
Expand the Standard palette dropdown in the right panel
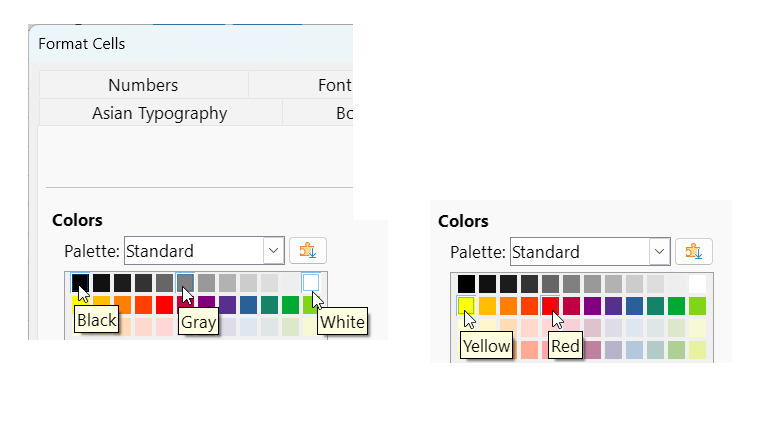[658, 252]
